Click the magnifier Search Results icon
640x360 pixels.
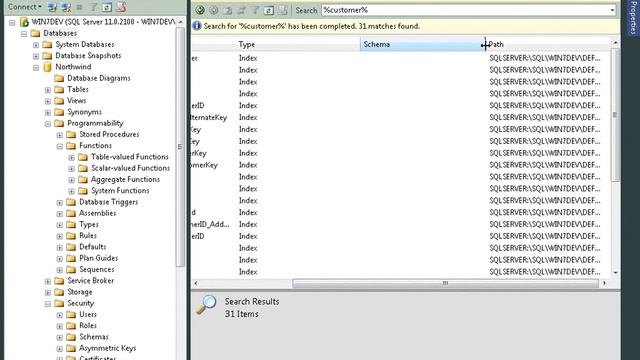pos(206,304)
